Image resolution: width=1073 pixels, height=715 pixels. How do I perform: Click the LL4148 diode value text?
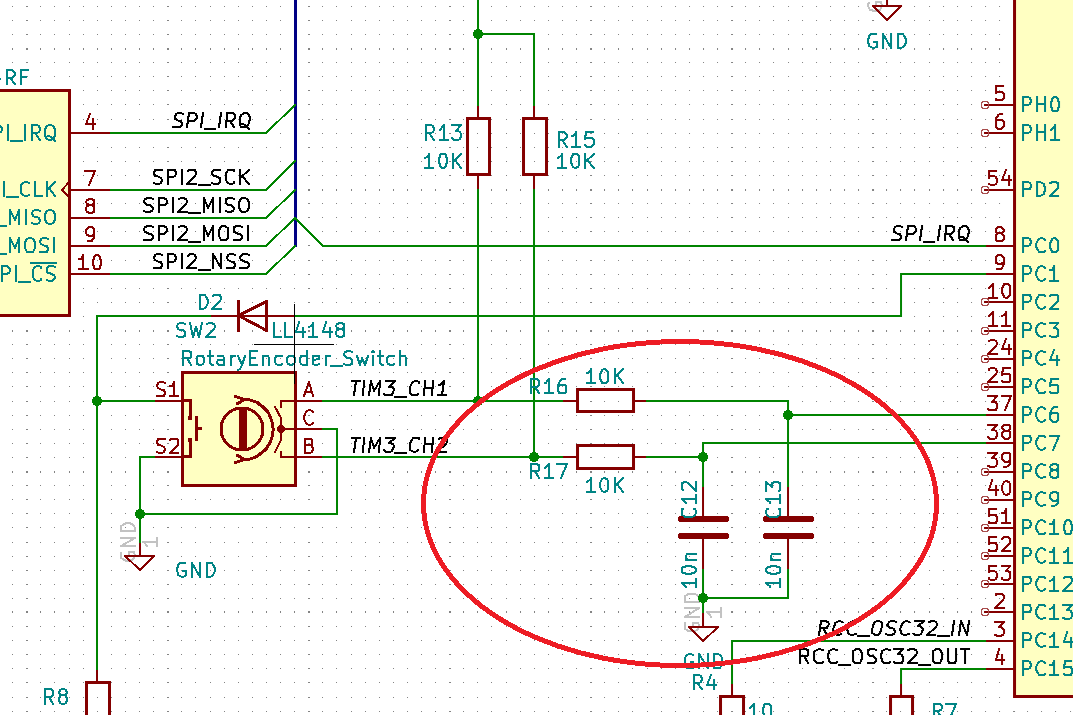coord(309,330)
